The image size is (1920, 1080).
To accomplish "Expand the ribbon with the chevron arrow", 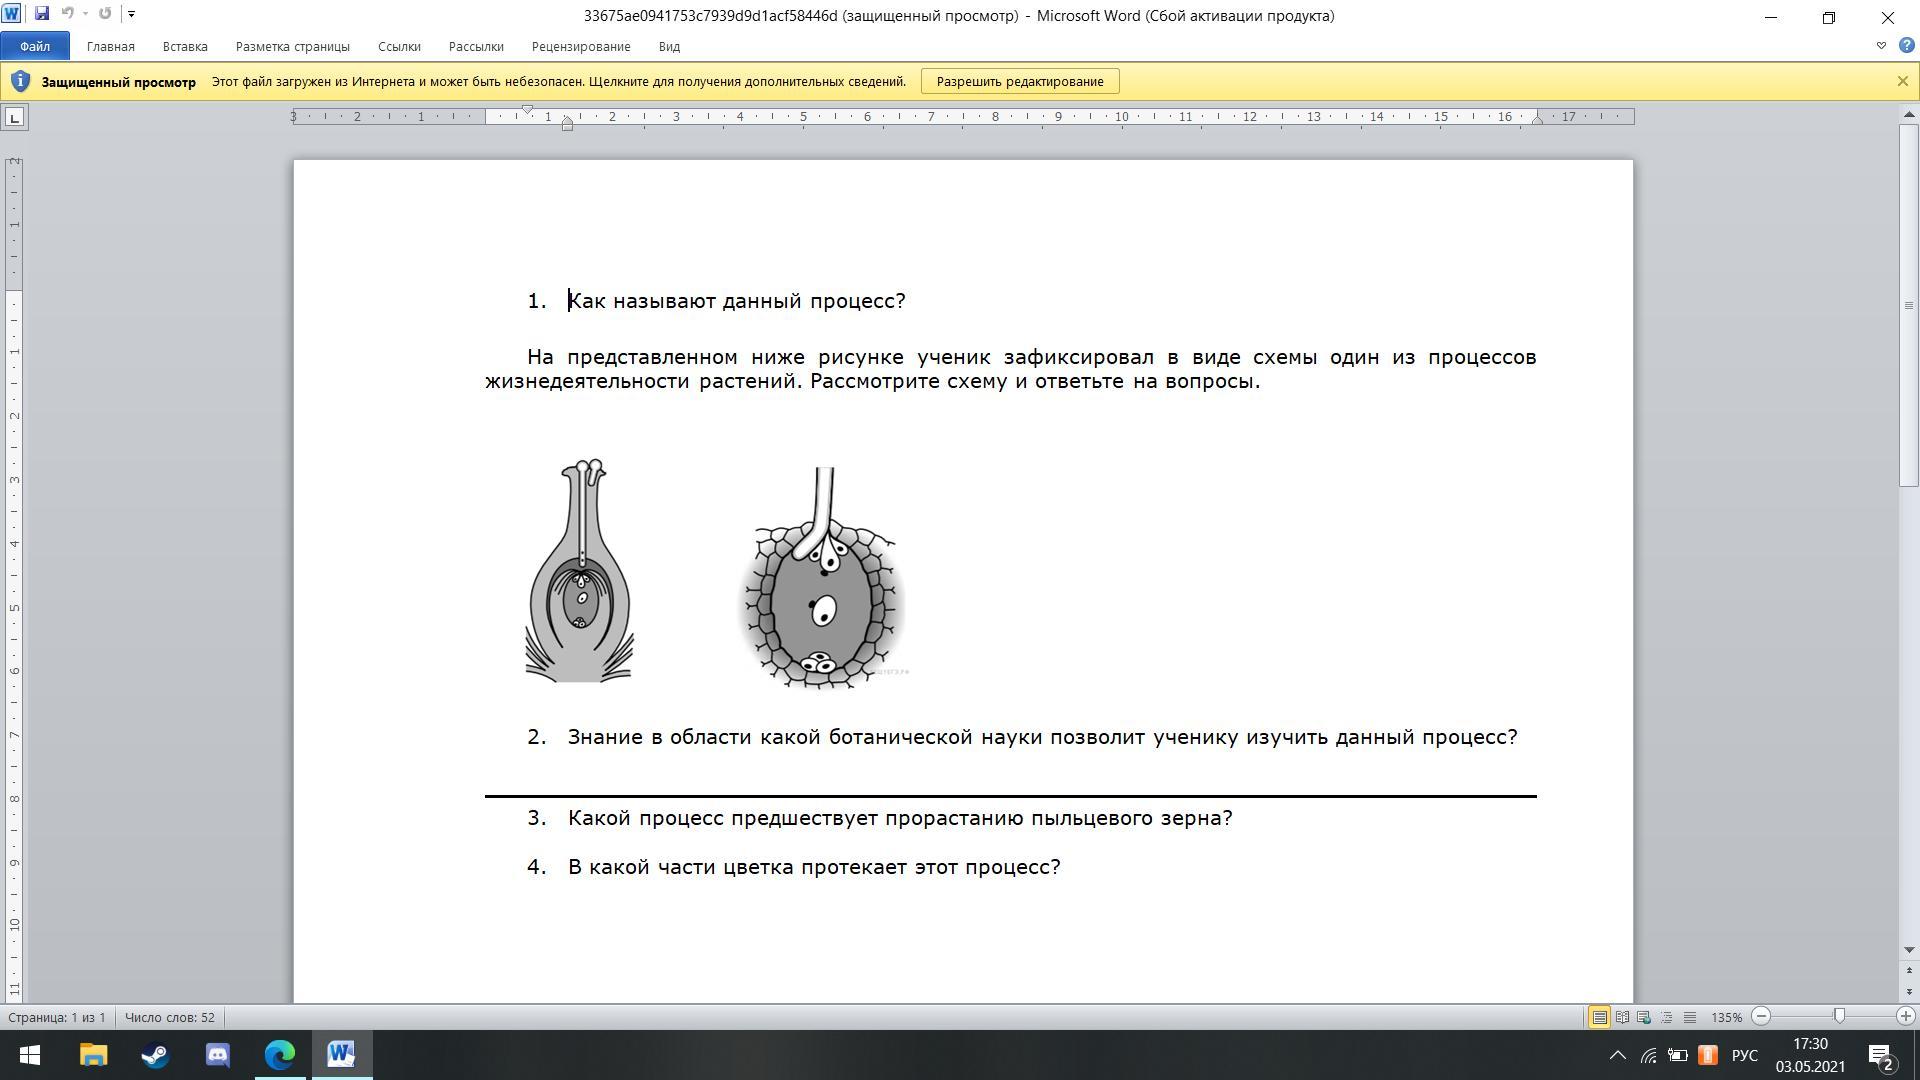I will 1881,46.
